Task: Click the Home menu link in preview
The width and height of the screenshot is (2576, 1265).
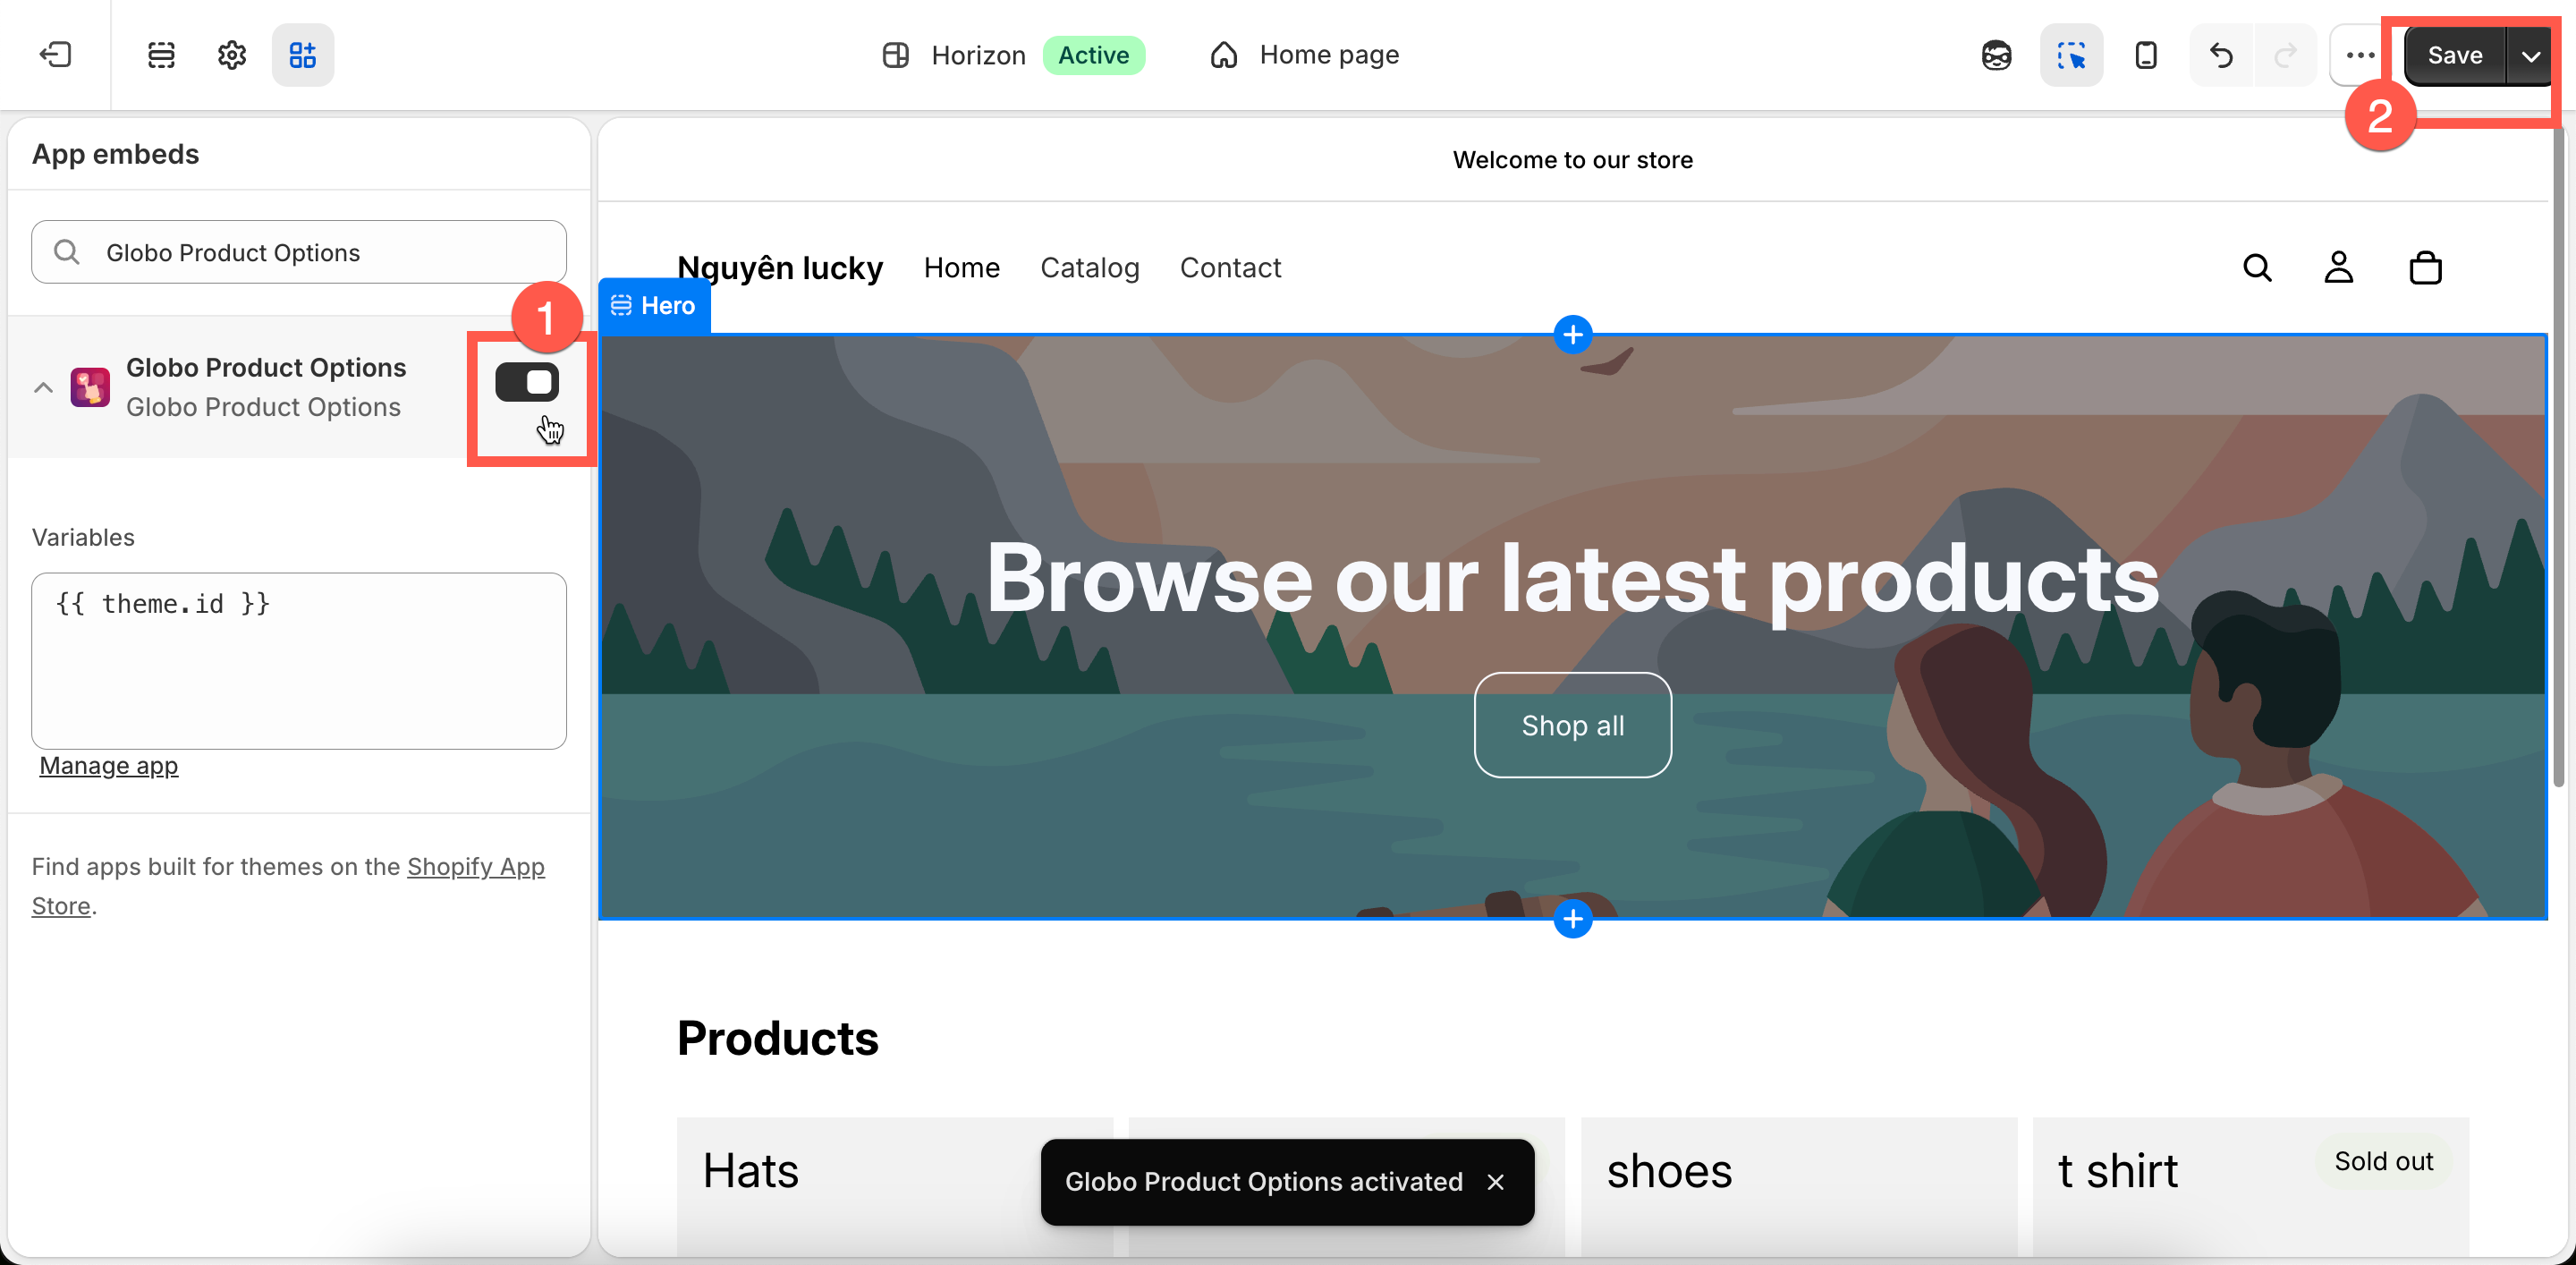Action: [961, 267]
